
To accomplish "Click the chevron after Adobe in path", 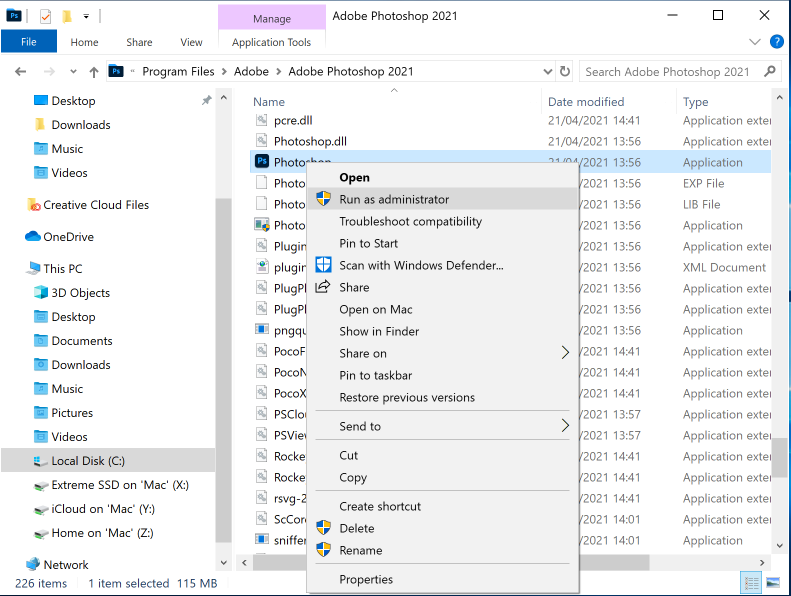I will click(278, 72).
